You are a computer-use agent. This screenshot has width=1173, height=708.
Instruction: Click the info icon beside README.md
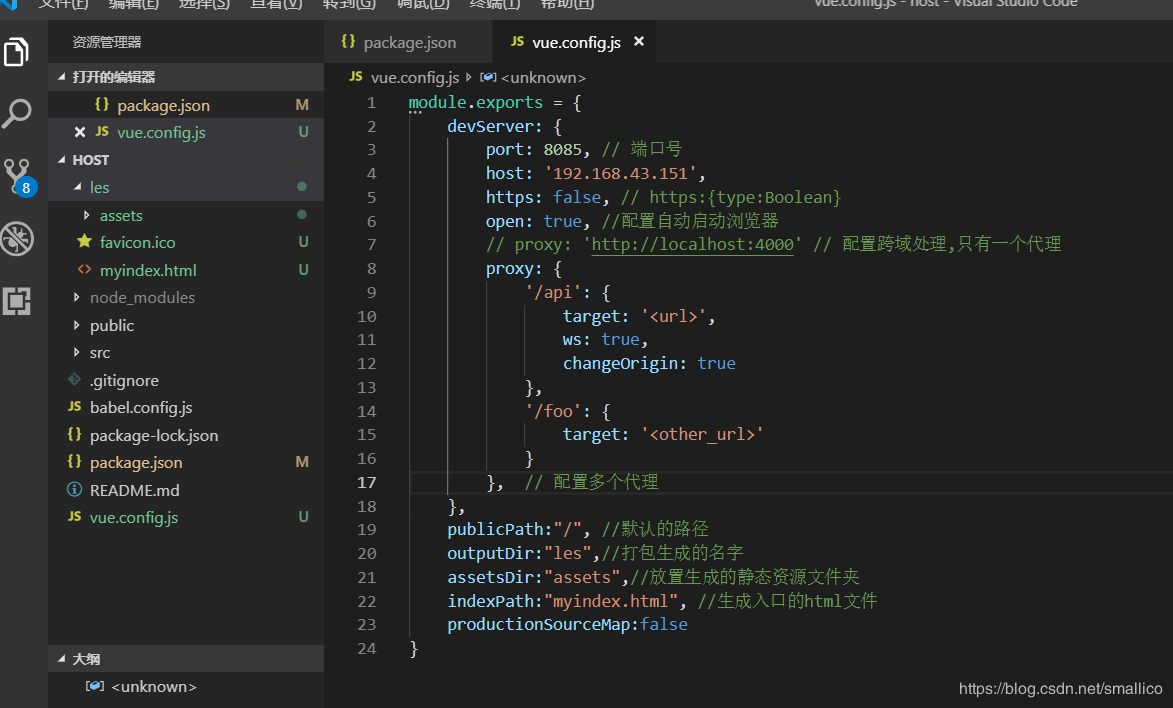tap(74, 489)
